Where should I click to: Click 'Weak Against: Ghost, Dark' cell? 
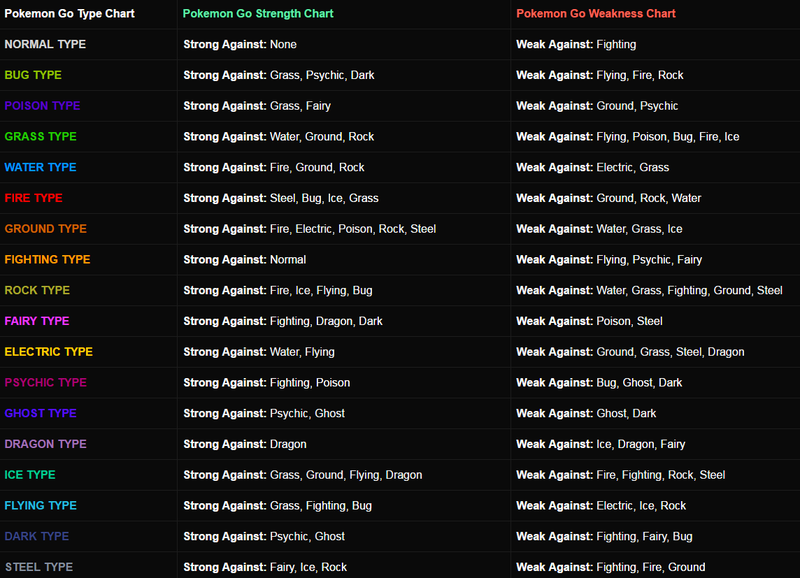pos(586,413)
